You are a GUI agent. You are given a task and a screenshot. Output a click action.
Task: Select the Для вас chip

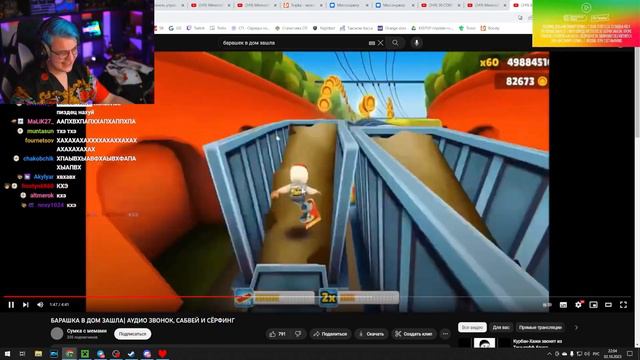(x=501, y=327)
